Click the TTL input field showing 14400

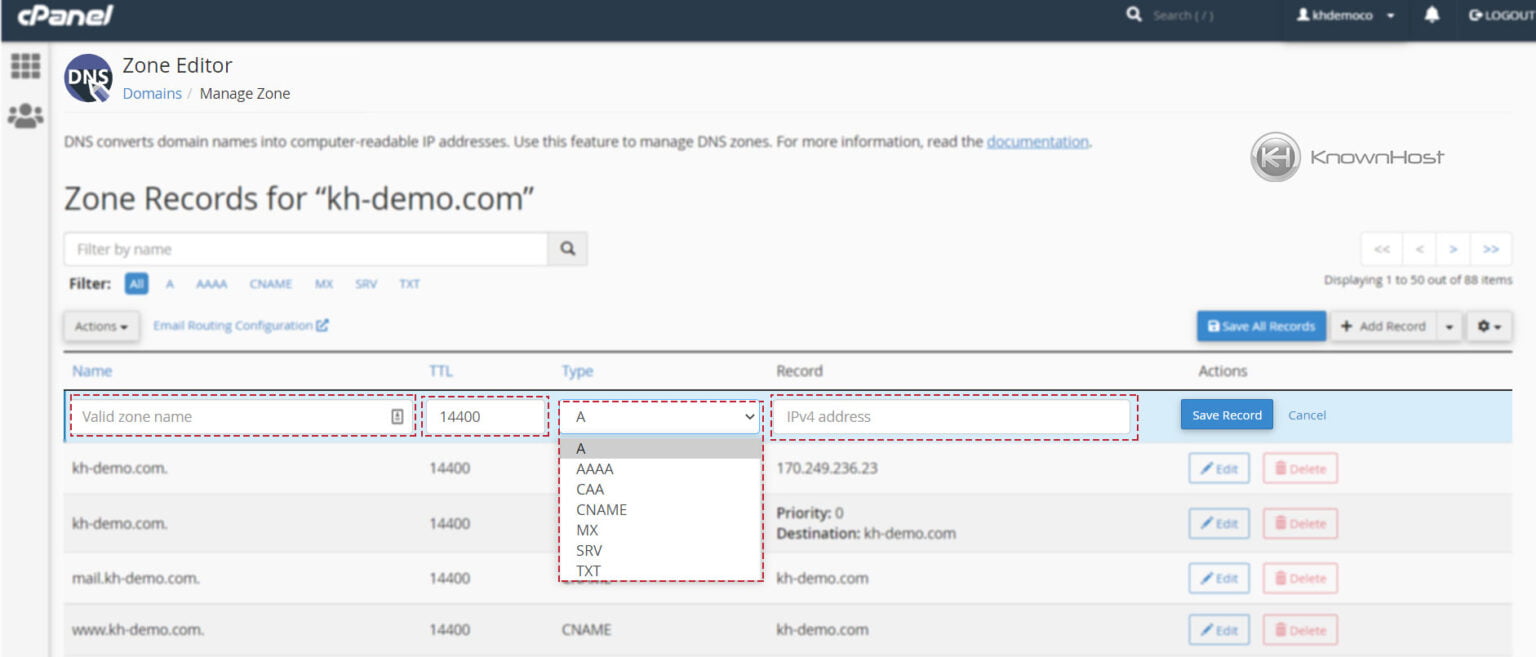tap(484, 416)
